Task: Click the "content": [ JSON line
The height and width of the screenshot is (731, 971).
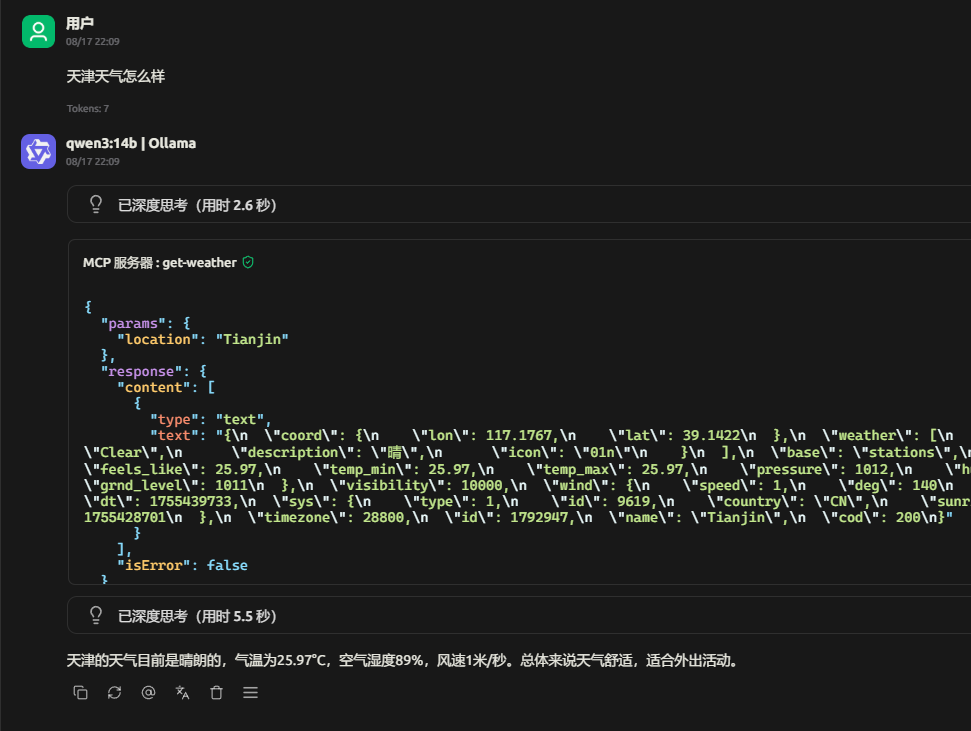Action: [x=166, y=387]
